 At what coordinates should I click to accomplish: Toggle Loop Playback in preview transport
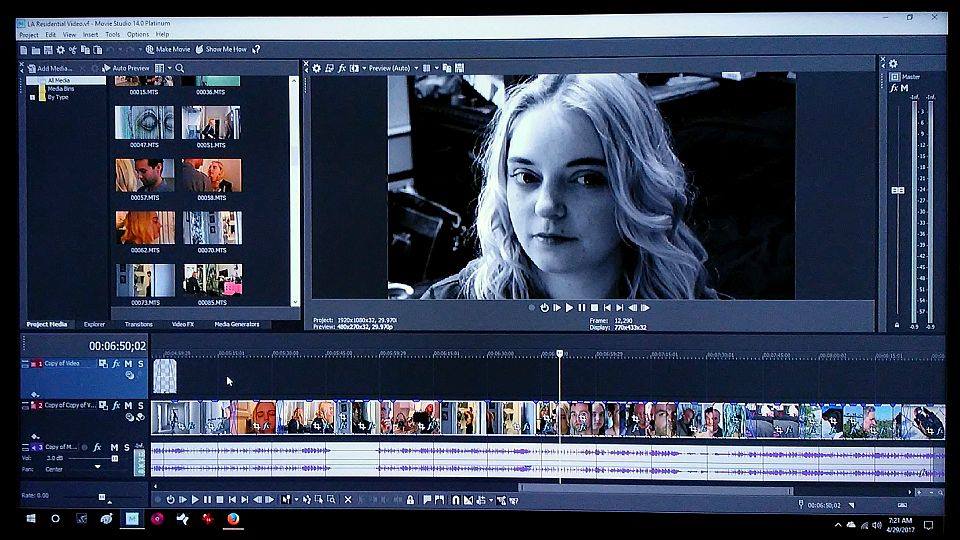544,308
